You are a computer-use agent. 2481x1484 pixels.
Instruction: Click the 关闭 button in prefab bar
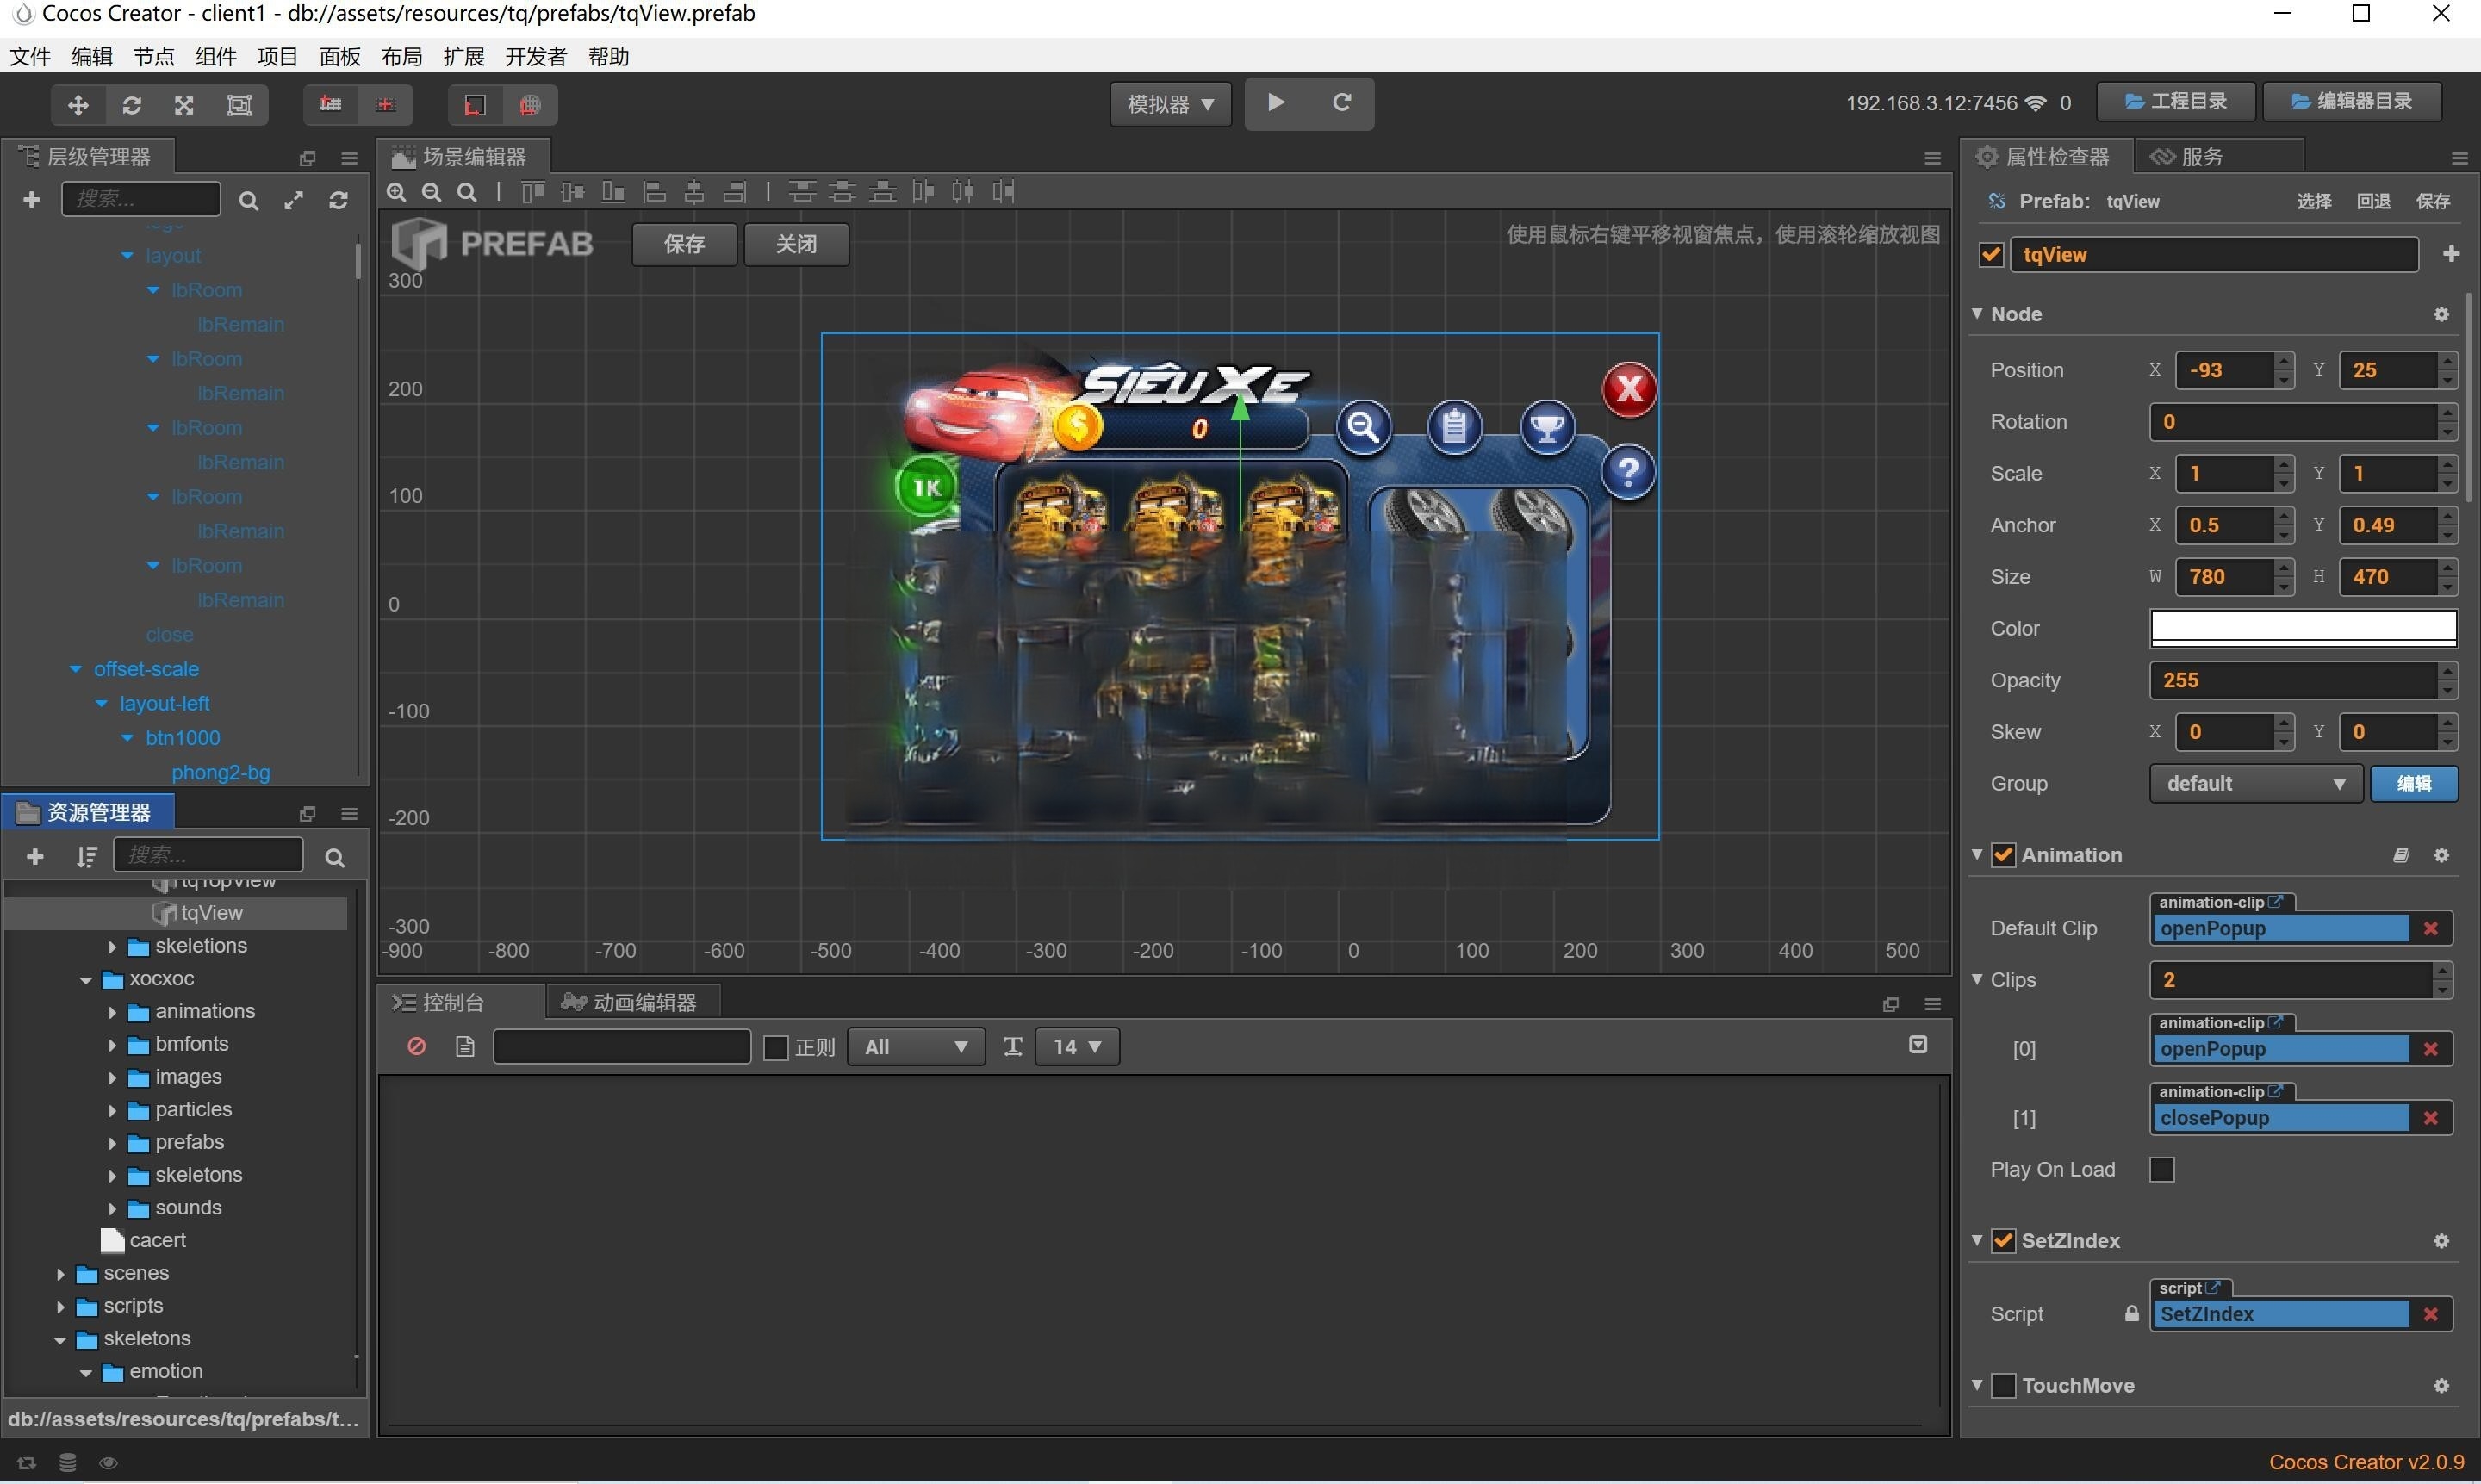(x=796, y=244)
